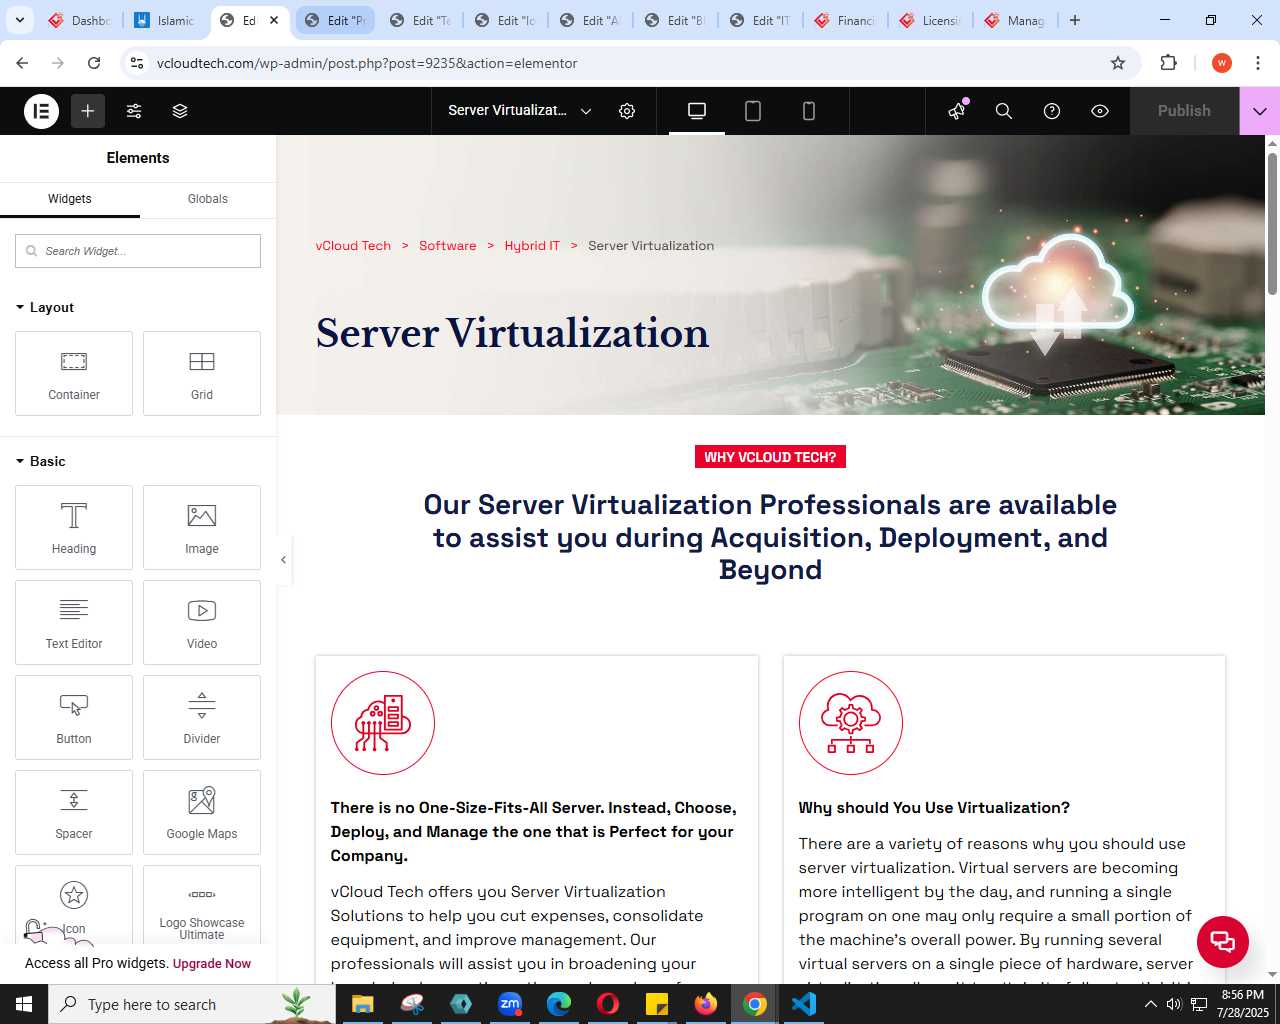Show hidden system tray icons
The width and height of the screenshot is (1280, 1024).
pos(1150,1004)
